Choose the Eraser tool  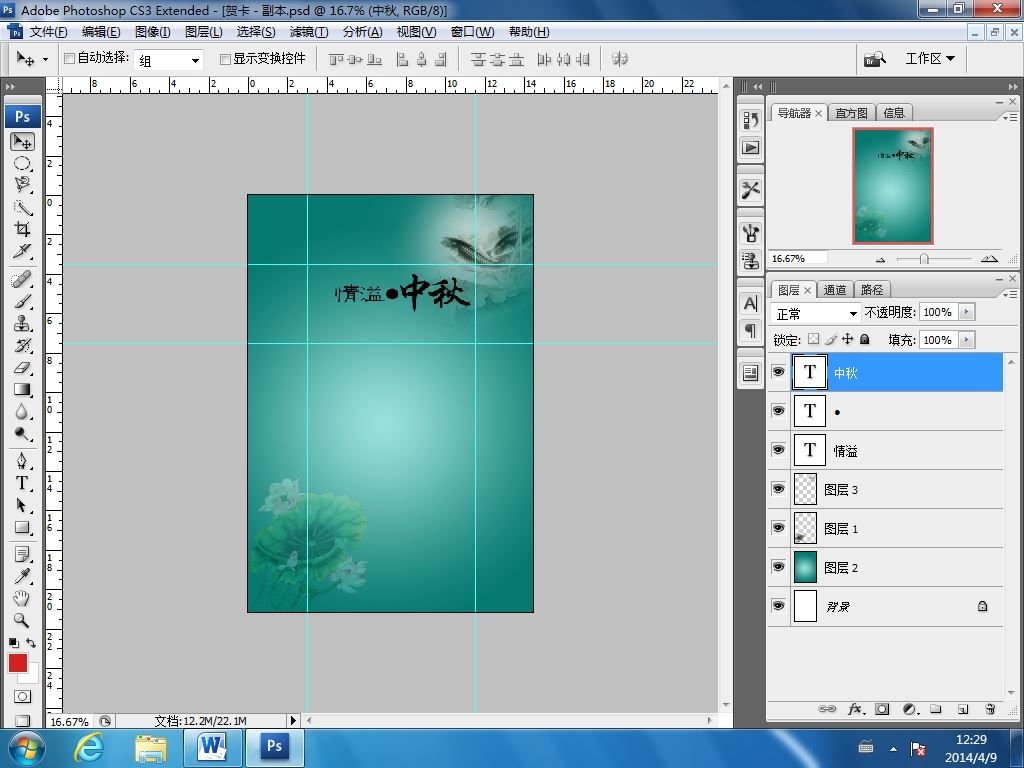[22, 368]
